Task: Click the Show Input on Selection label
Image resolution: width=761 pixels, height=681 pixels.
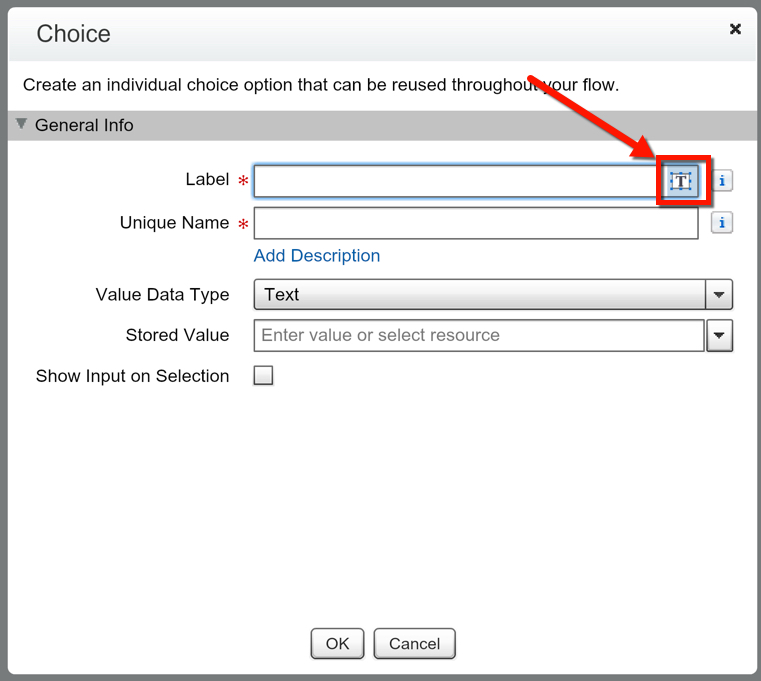Action: click(132, 376)
